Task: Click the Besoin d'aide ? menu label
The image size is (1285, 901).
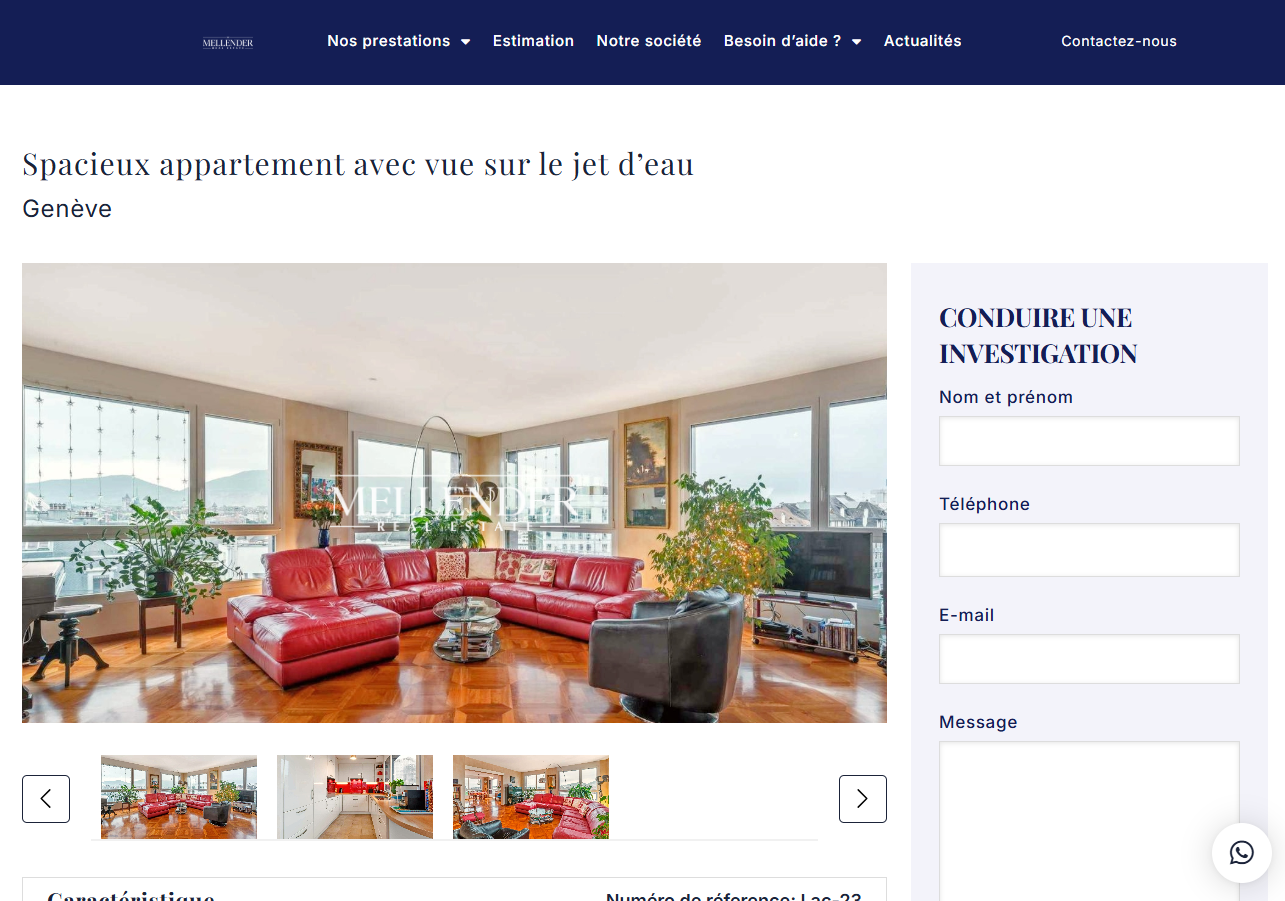Action: point(783,41)
